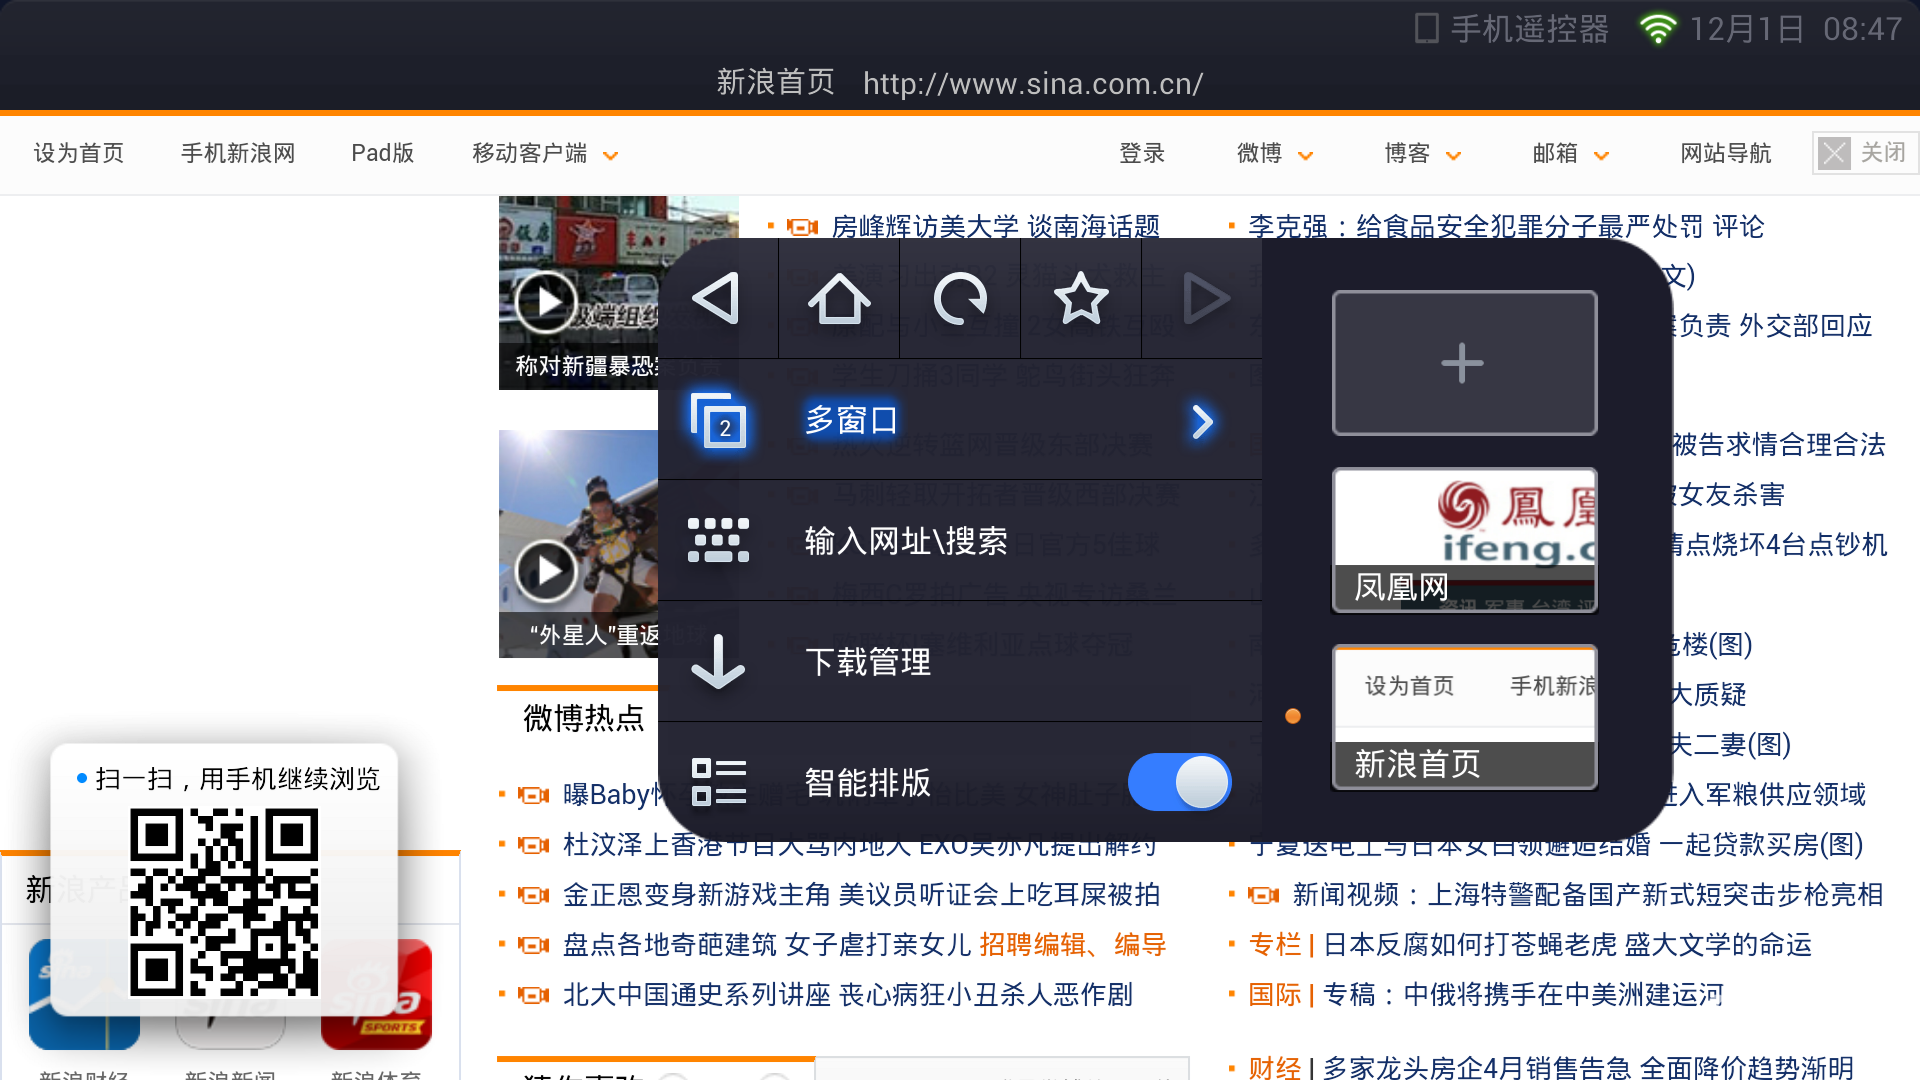The image size is (1920, 1080).
Task: Bookmark page with the star icon
Action: [1081, 298]
